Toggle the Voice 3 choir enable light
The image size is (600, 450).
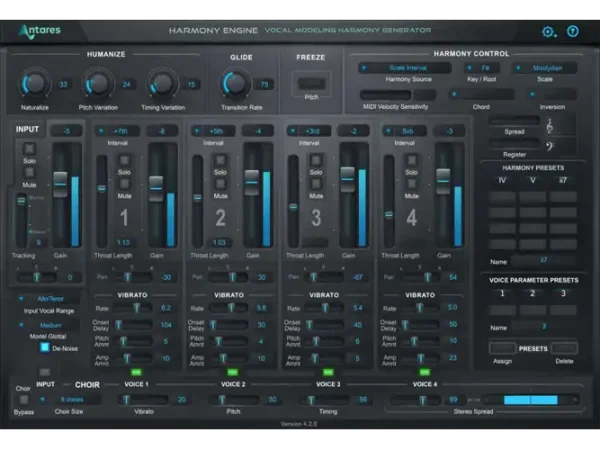coord(328,372)
